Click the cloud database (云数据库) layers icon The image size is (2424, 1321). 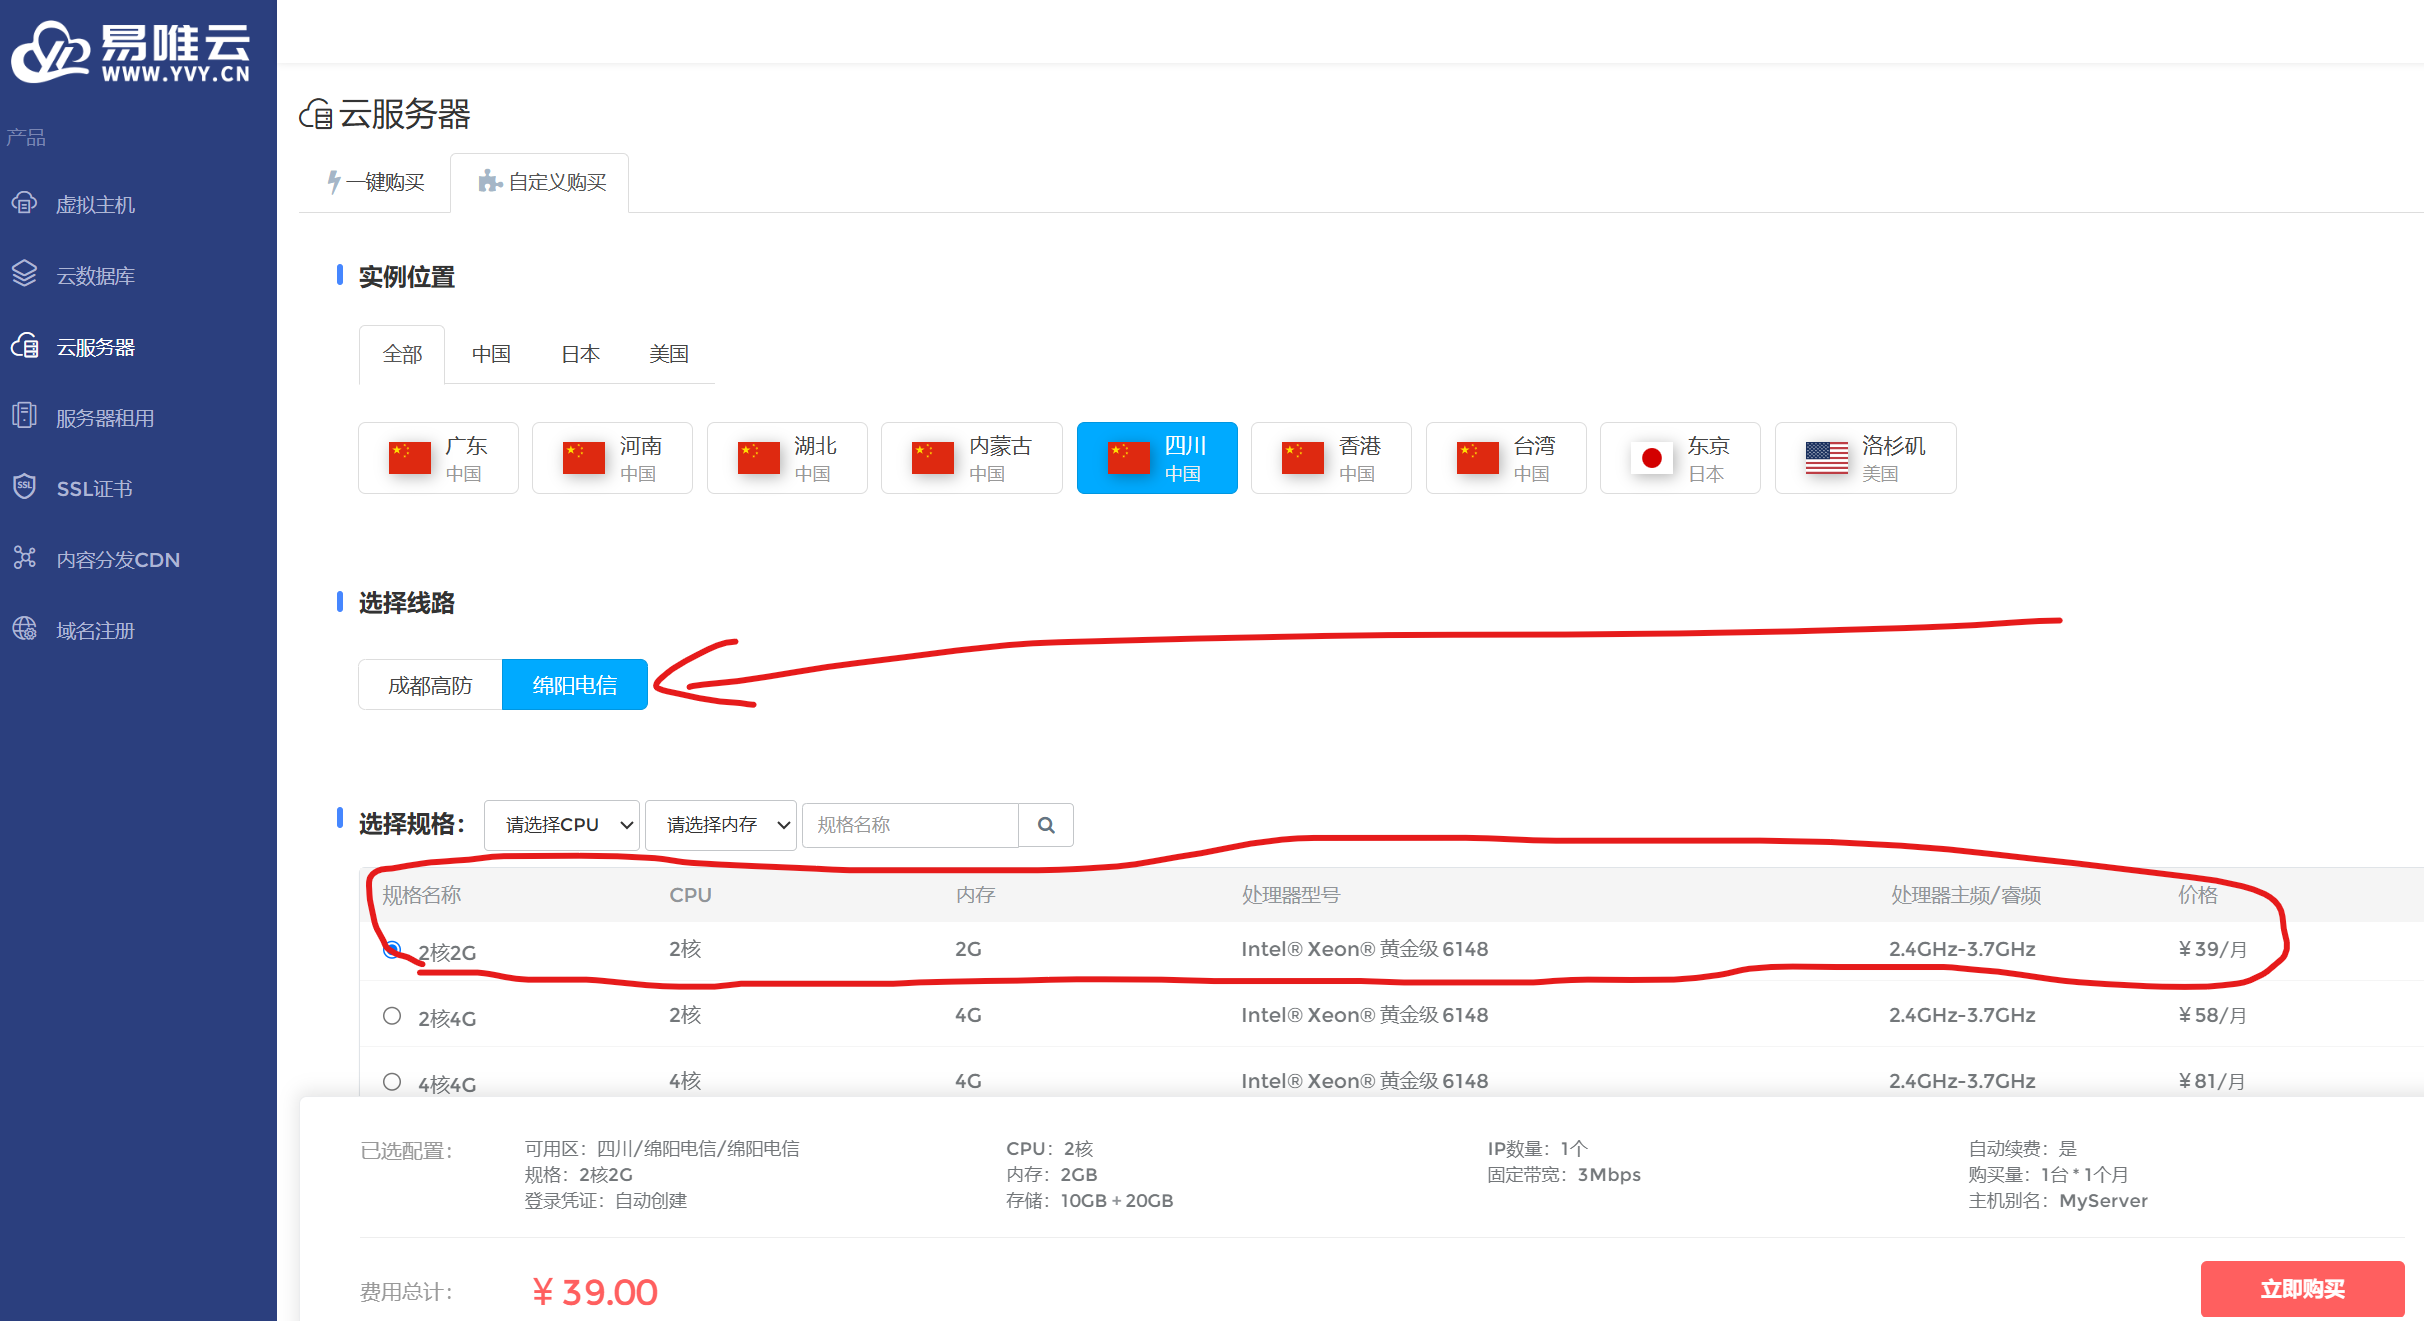point(24,274)
